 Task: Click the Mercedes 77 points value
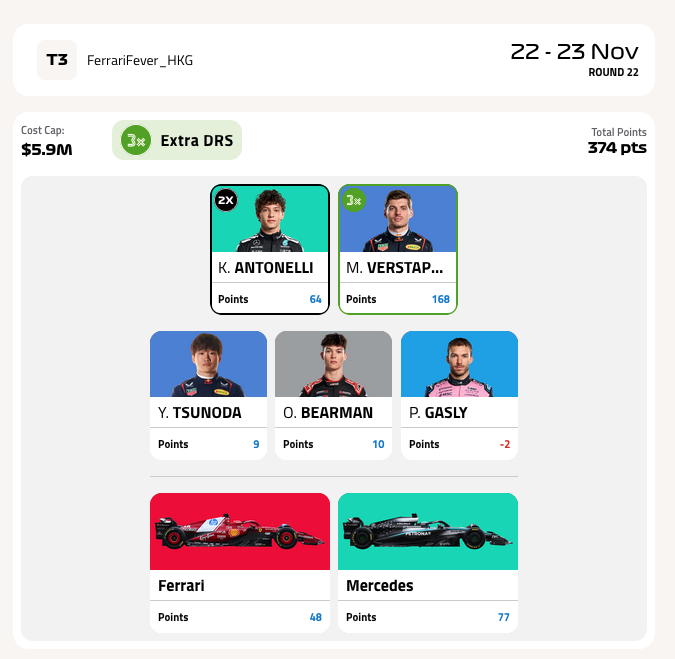[x=504, y=617]
